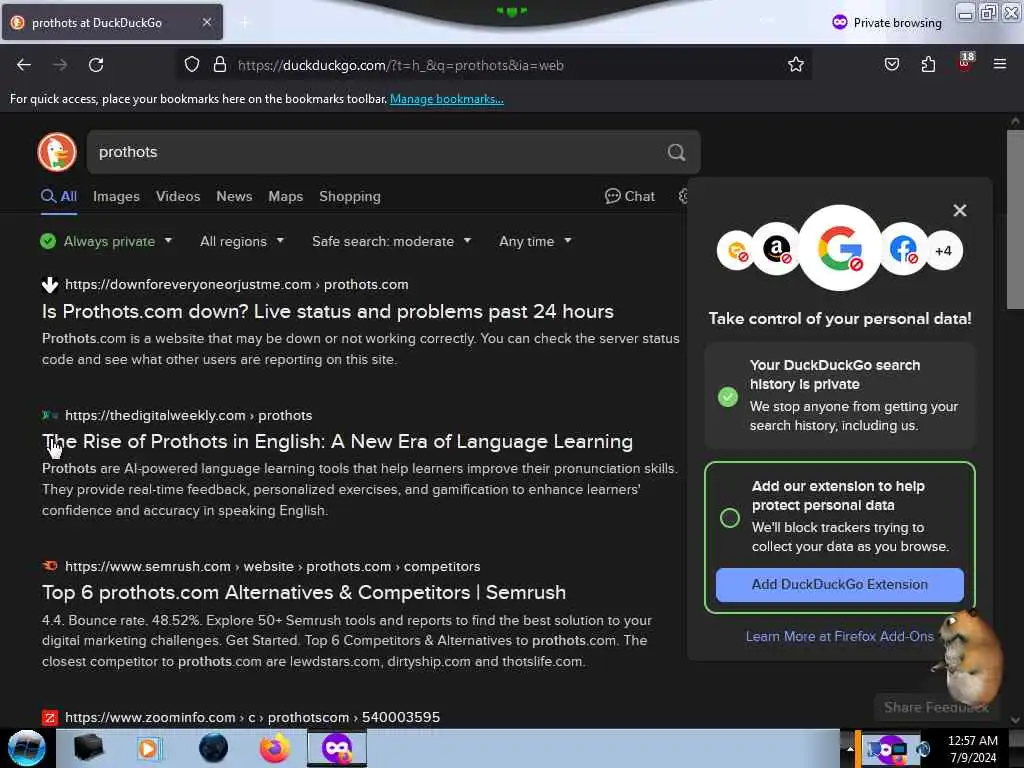This screenshot has width=1024, height=768.
Task: Bookmark this page with the star icon
Action: click(795, 65)
